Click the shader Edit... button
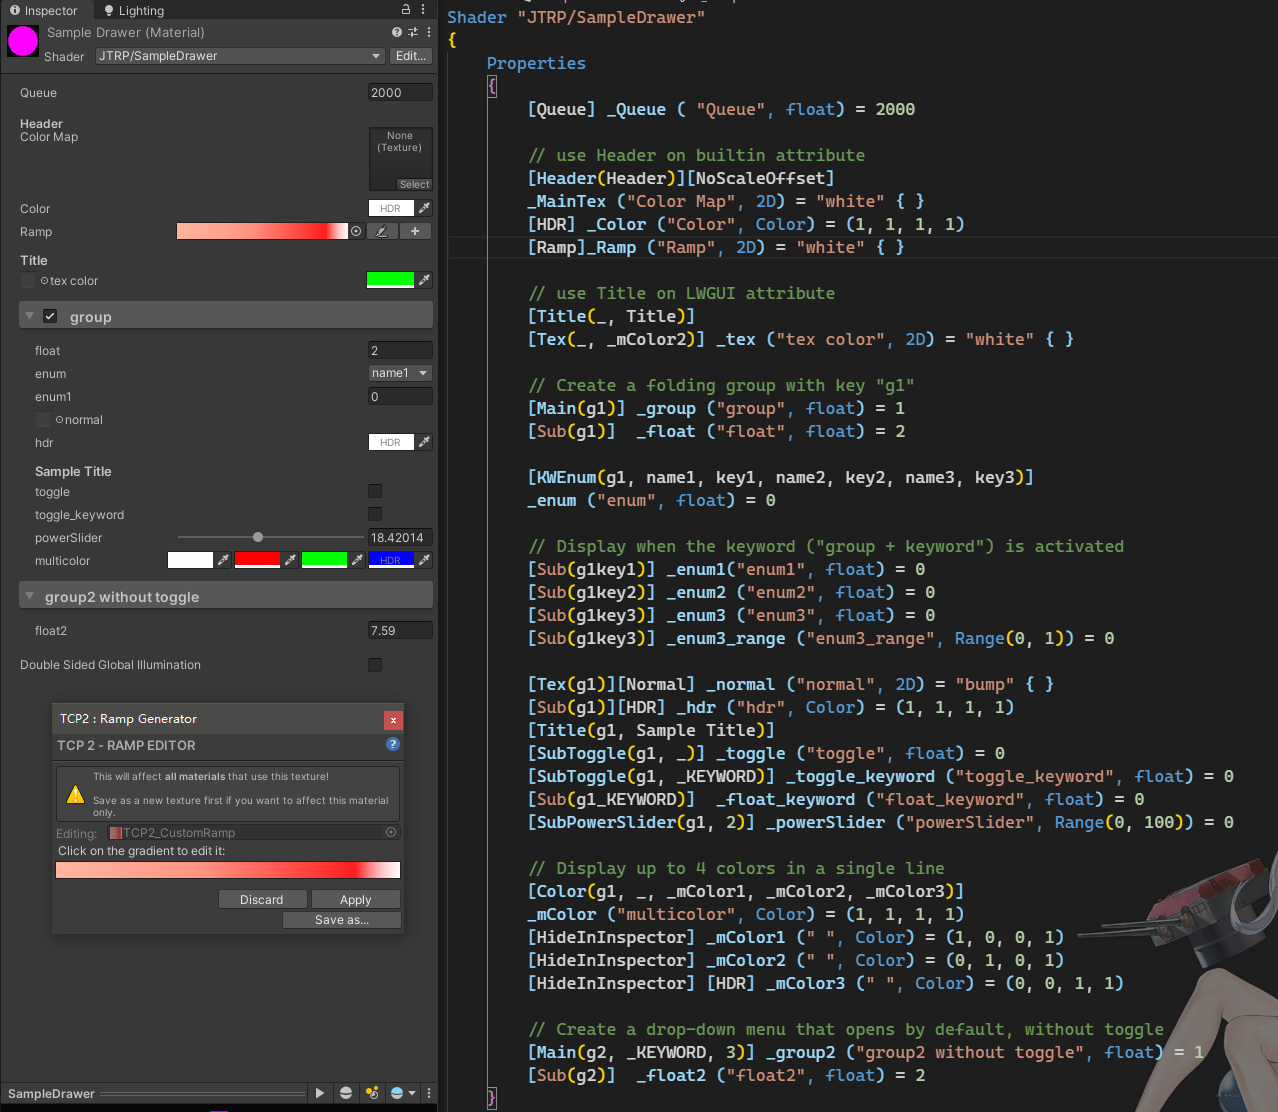Image resolution: width=1278 pixels, height=1112 pixels. click(411, 56)
